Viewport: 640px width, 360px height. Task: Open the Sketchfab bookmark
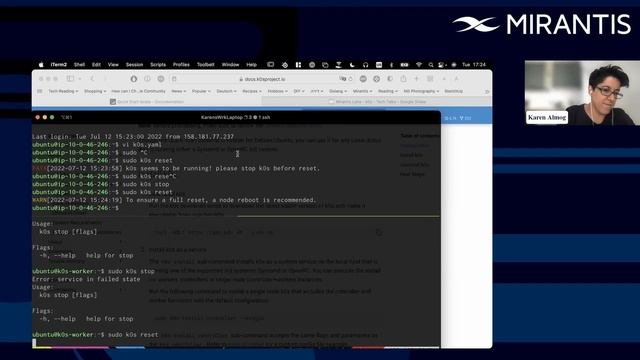pos(453,91)
